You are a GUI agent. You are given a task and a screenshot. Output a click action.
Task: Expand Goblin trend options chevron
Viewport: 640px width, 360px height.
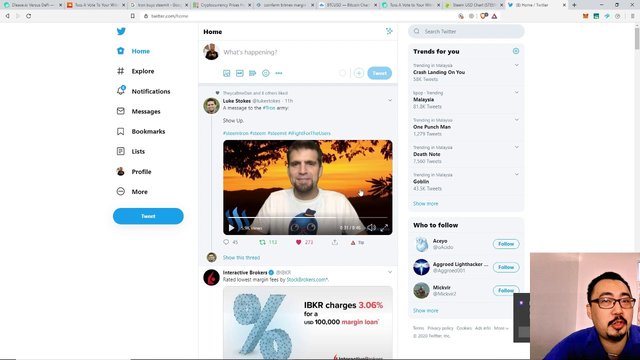tap(516, 175)
